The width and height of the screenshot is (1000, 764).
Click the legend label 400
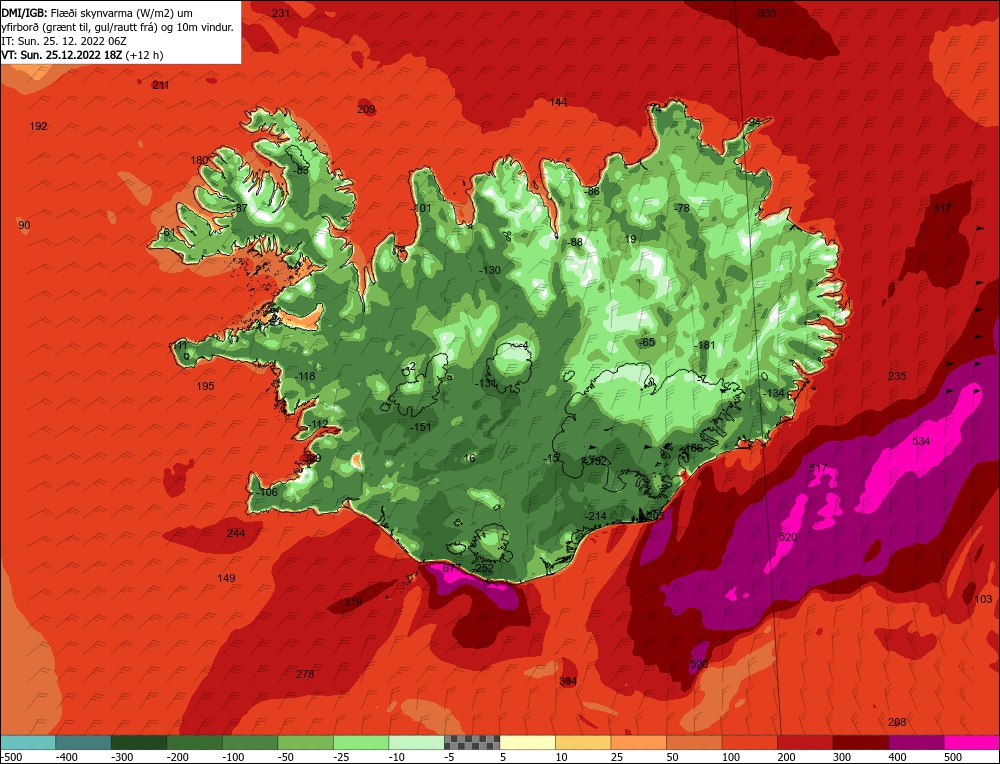pos(897,757)
